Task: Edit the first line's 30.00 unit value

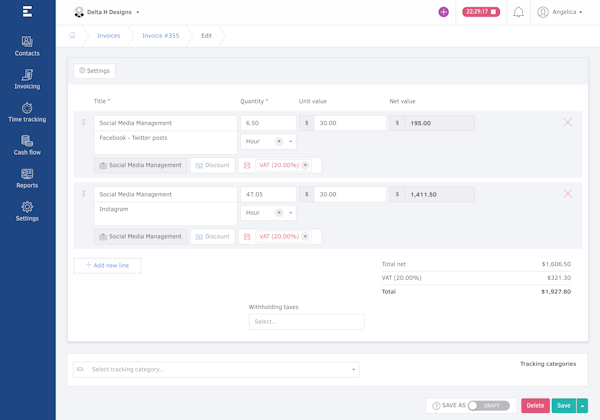Action: 350,123
